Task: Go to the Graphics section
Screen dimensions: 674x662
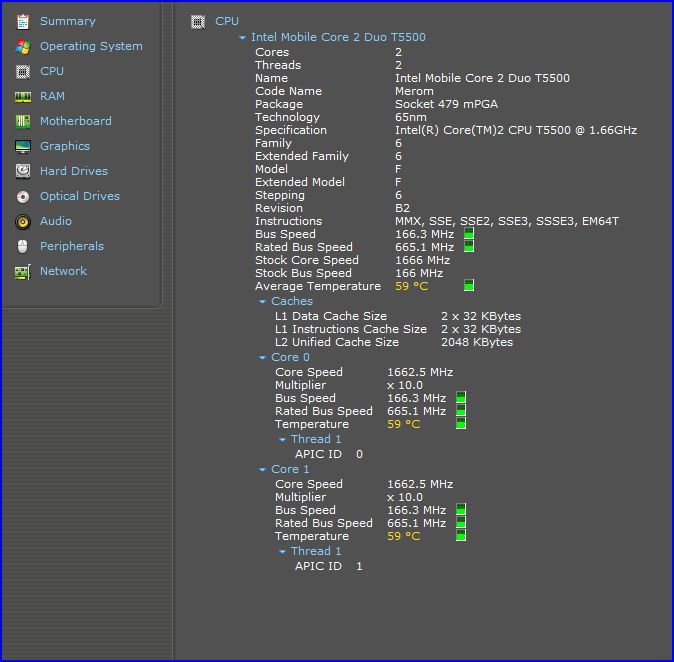Action: click(x=65, y=146)
